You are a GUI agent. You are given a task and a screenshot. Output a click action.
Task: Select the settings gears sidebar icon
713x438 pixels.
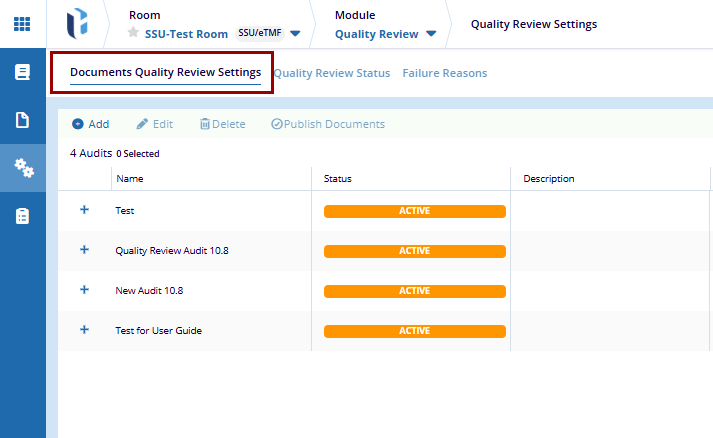pyautogui.click(x=22, y=168)
